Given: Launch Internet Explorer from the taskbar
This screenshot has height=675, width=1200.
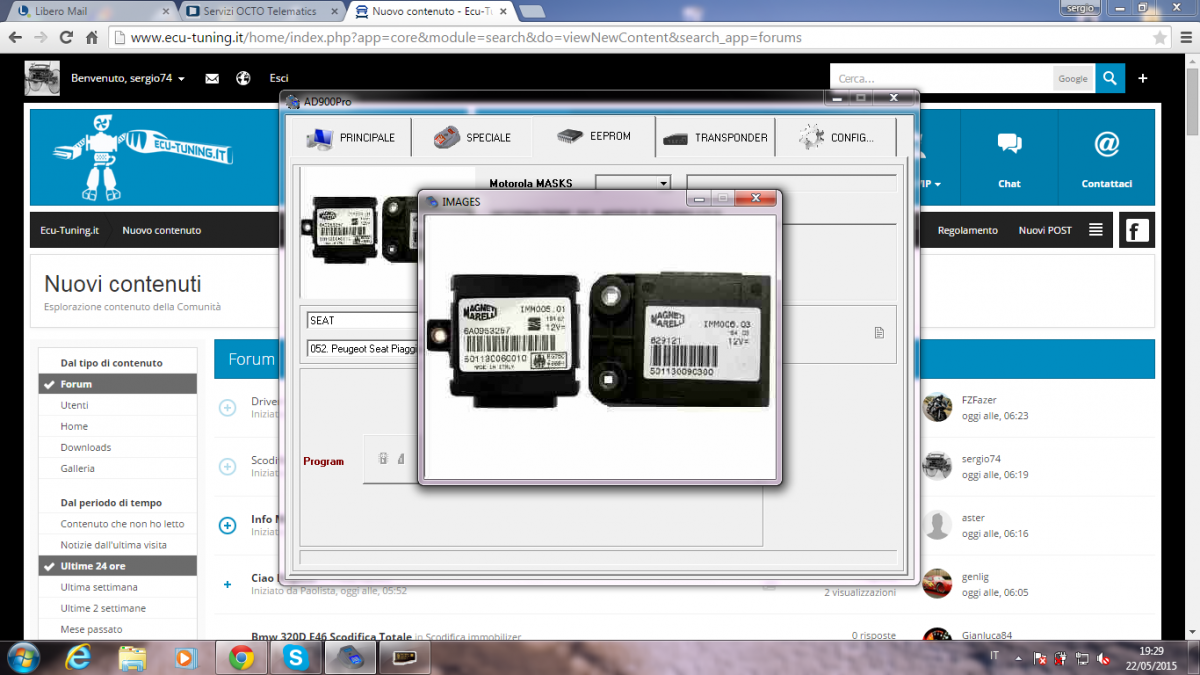Looking at the screenshot, I should [79, 657].
